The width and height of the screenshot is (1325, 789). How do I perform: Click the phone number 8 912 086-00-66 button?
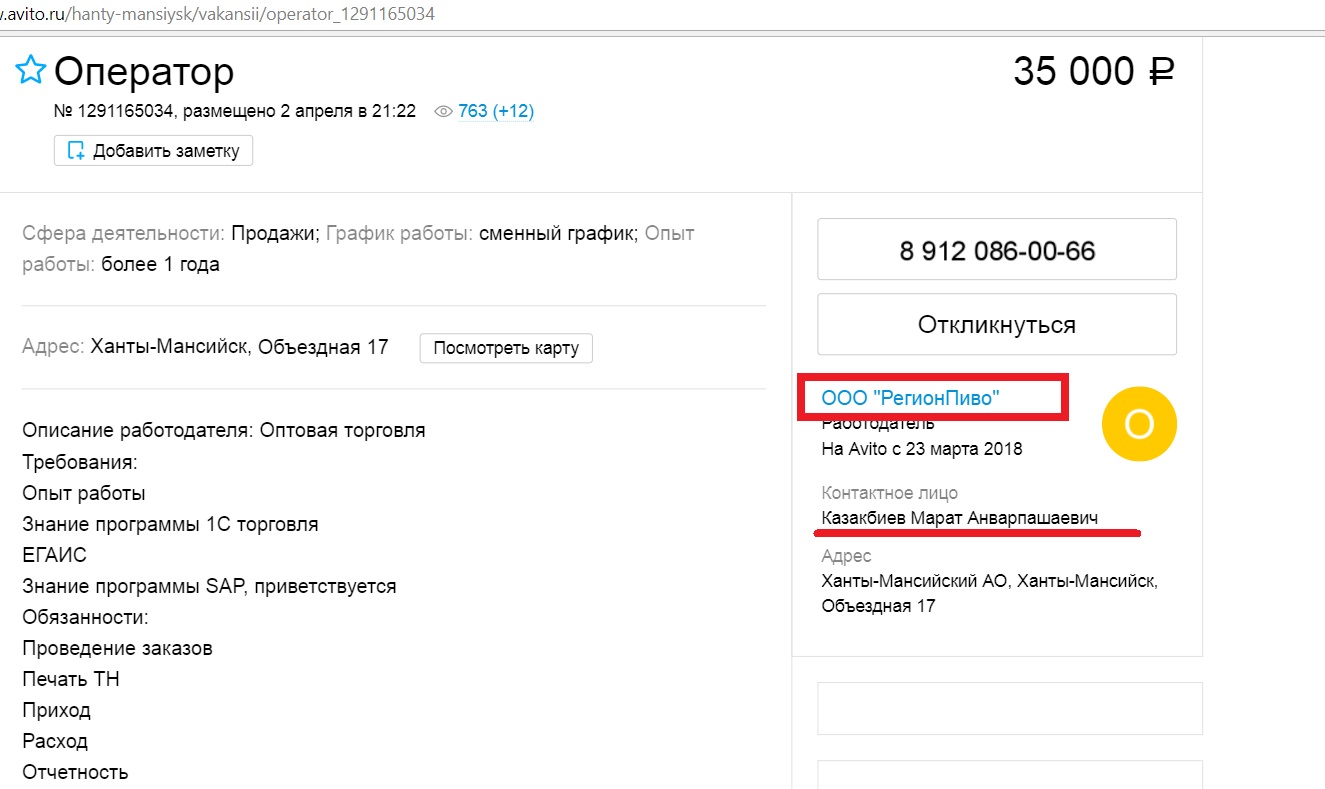point(996,250)
